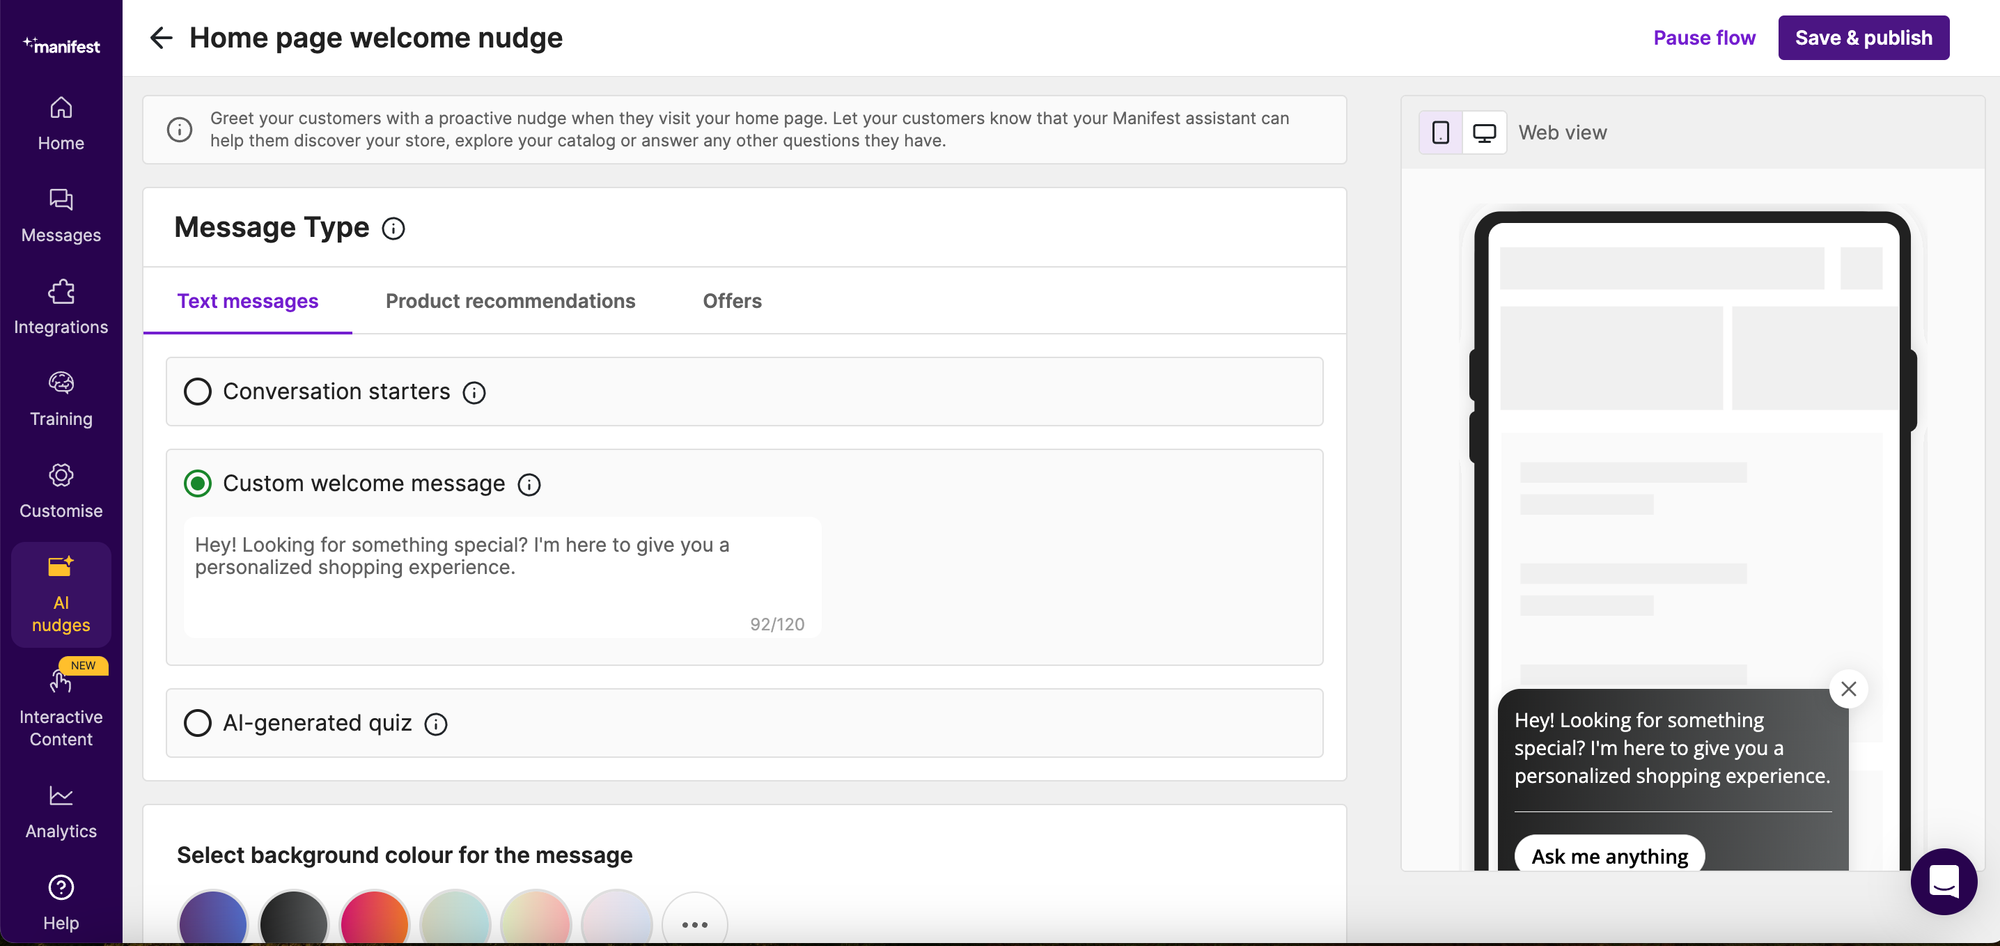The height and width of the screenshot is (946, 2000).
Task: Open the Integrations panel
Action: coord(61,306)
